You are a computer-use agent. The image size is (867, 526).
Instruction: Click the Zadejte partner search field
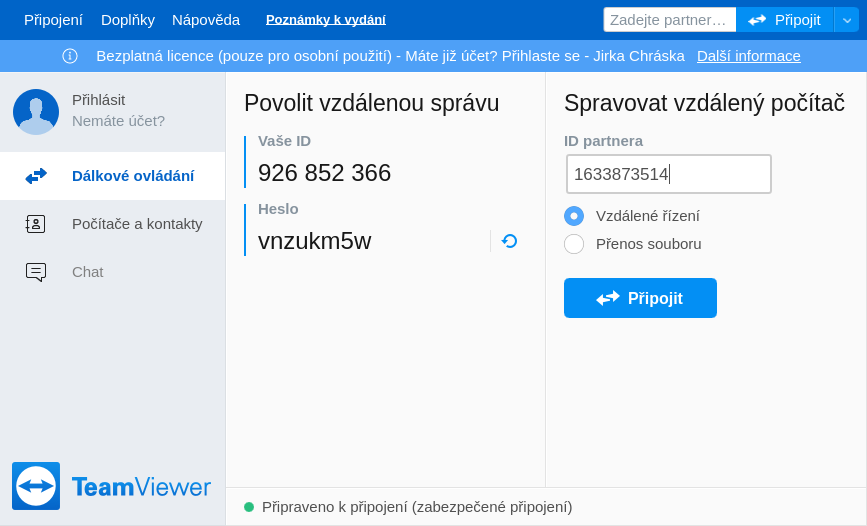pos(670,20)
